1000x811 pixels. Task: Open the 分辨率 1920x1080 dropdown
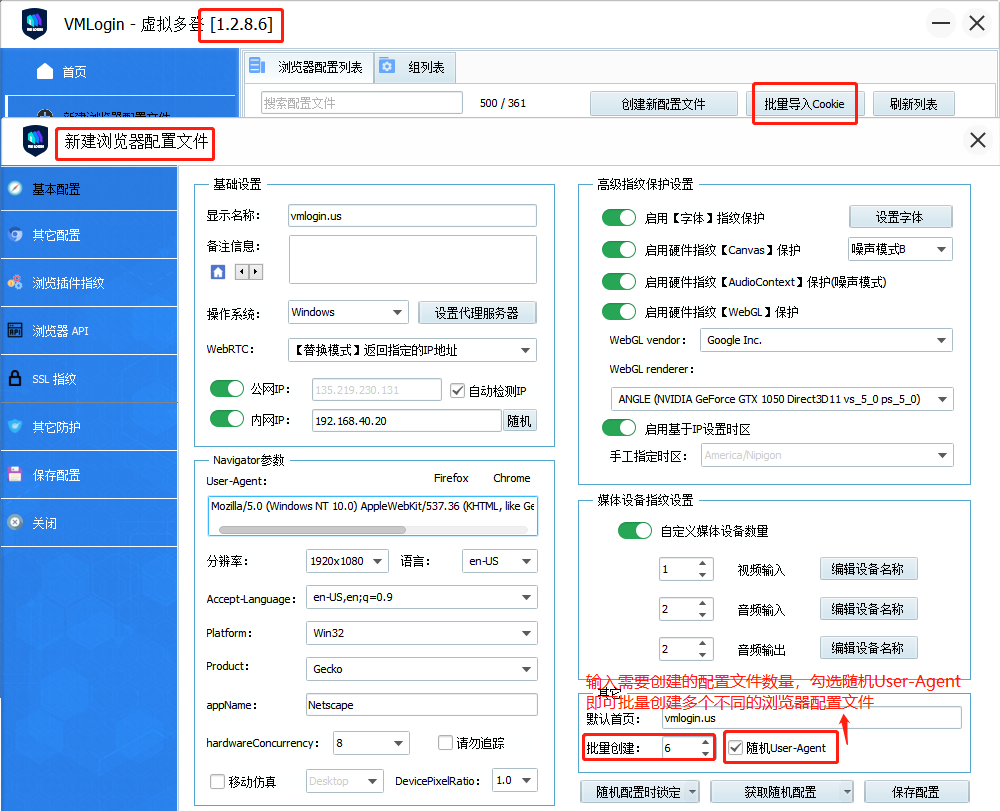click(348, 561)
